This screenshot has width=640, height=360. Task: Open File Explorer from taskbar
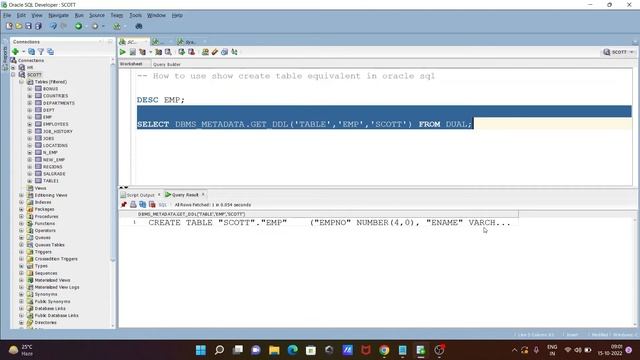click(274, 350)
